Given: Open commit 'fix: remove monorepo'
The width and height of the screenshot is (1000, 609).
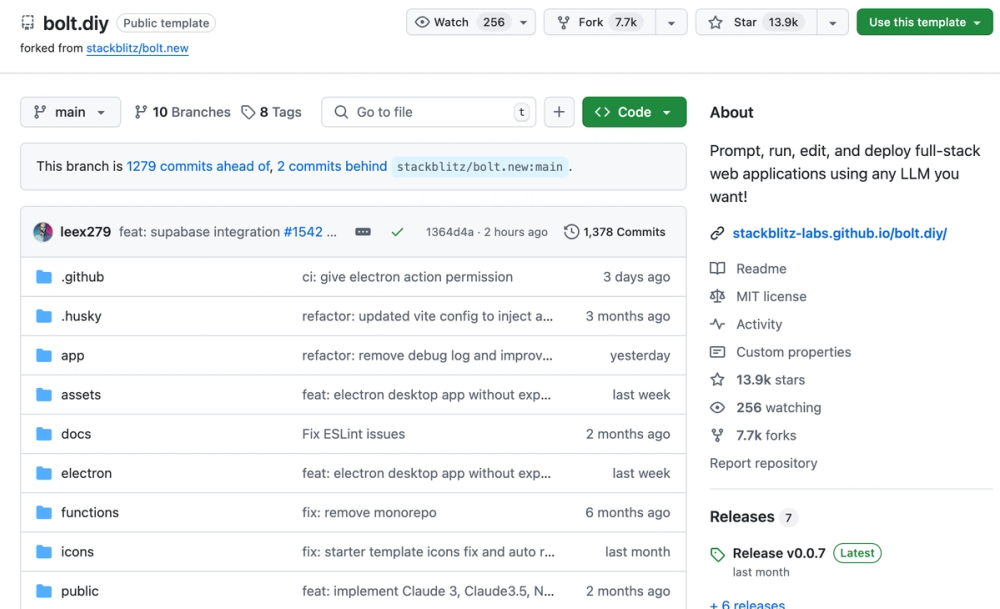Looking at the screenshot, I should (x=369, y=513).
